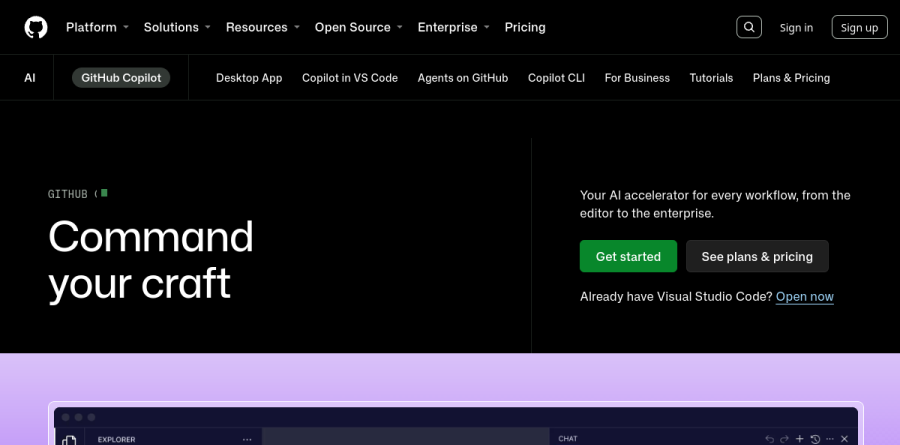900x445 pixels.
Task: Click the Sign in link
Action: pyautogui.click(x=796, y=28)
